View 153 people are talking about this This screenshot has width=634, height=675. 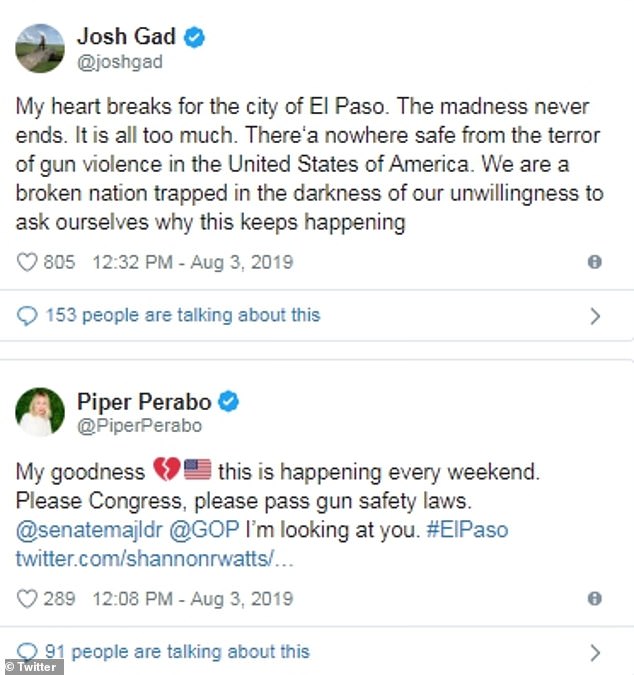(182, 316)
